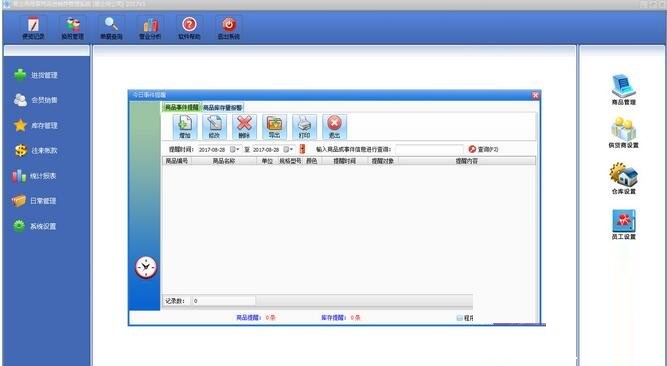Image resolution: width=667 pixels, height=366 pixels.
Task: Click the 商品编号 column header
Action: [177, 161]
